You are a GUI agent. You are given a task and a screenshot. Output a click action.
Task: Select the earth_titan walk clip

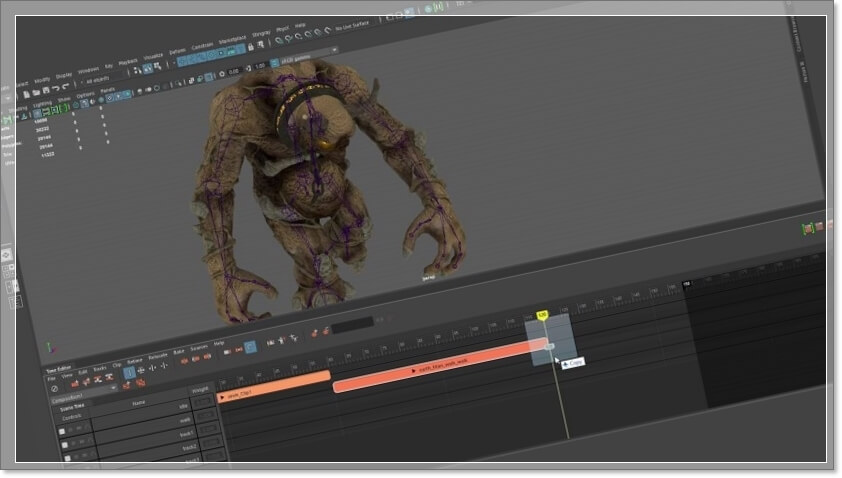pos(440,365)
